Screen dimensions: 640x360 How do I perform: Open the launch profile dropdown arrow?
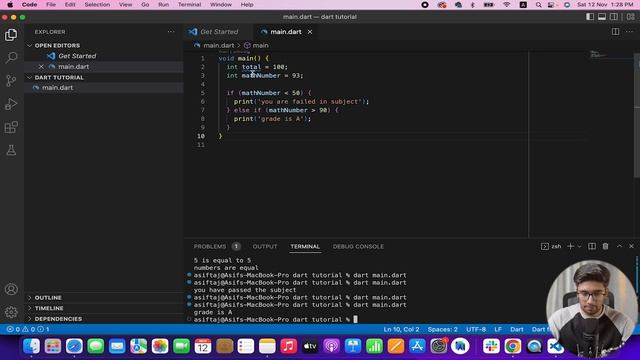click(579, 247)
